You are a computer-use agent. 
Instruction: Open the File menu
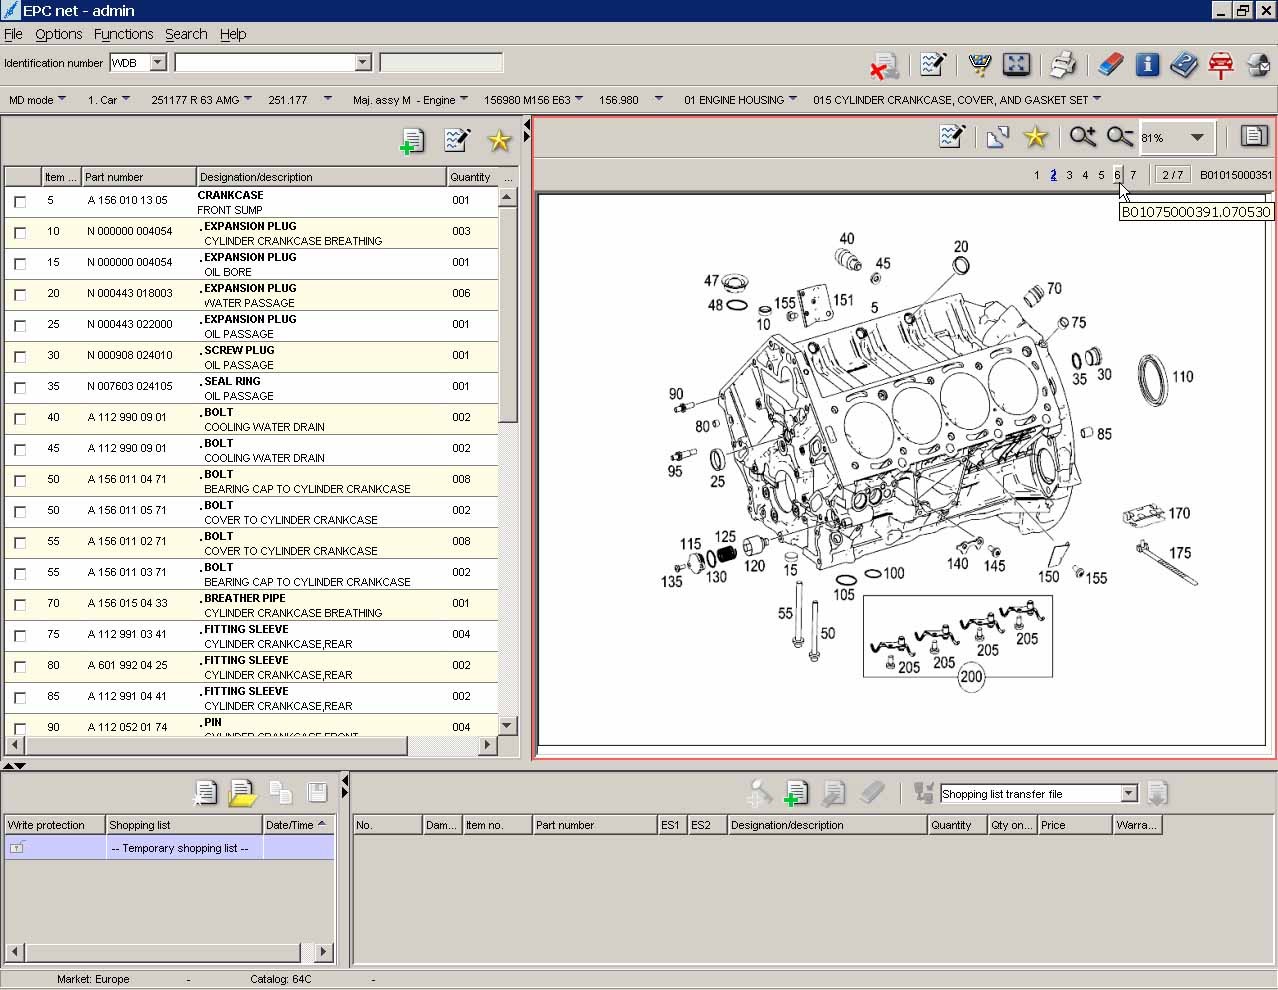[x=13, y=34]
